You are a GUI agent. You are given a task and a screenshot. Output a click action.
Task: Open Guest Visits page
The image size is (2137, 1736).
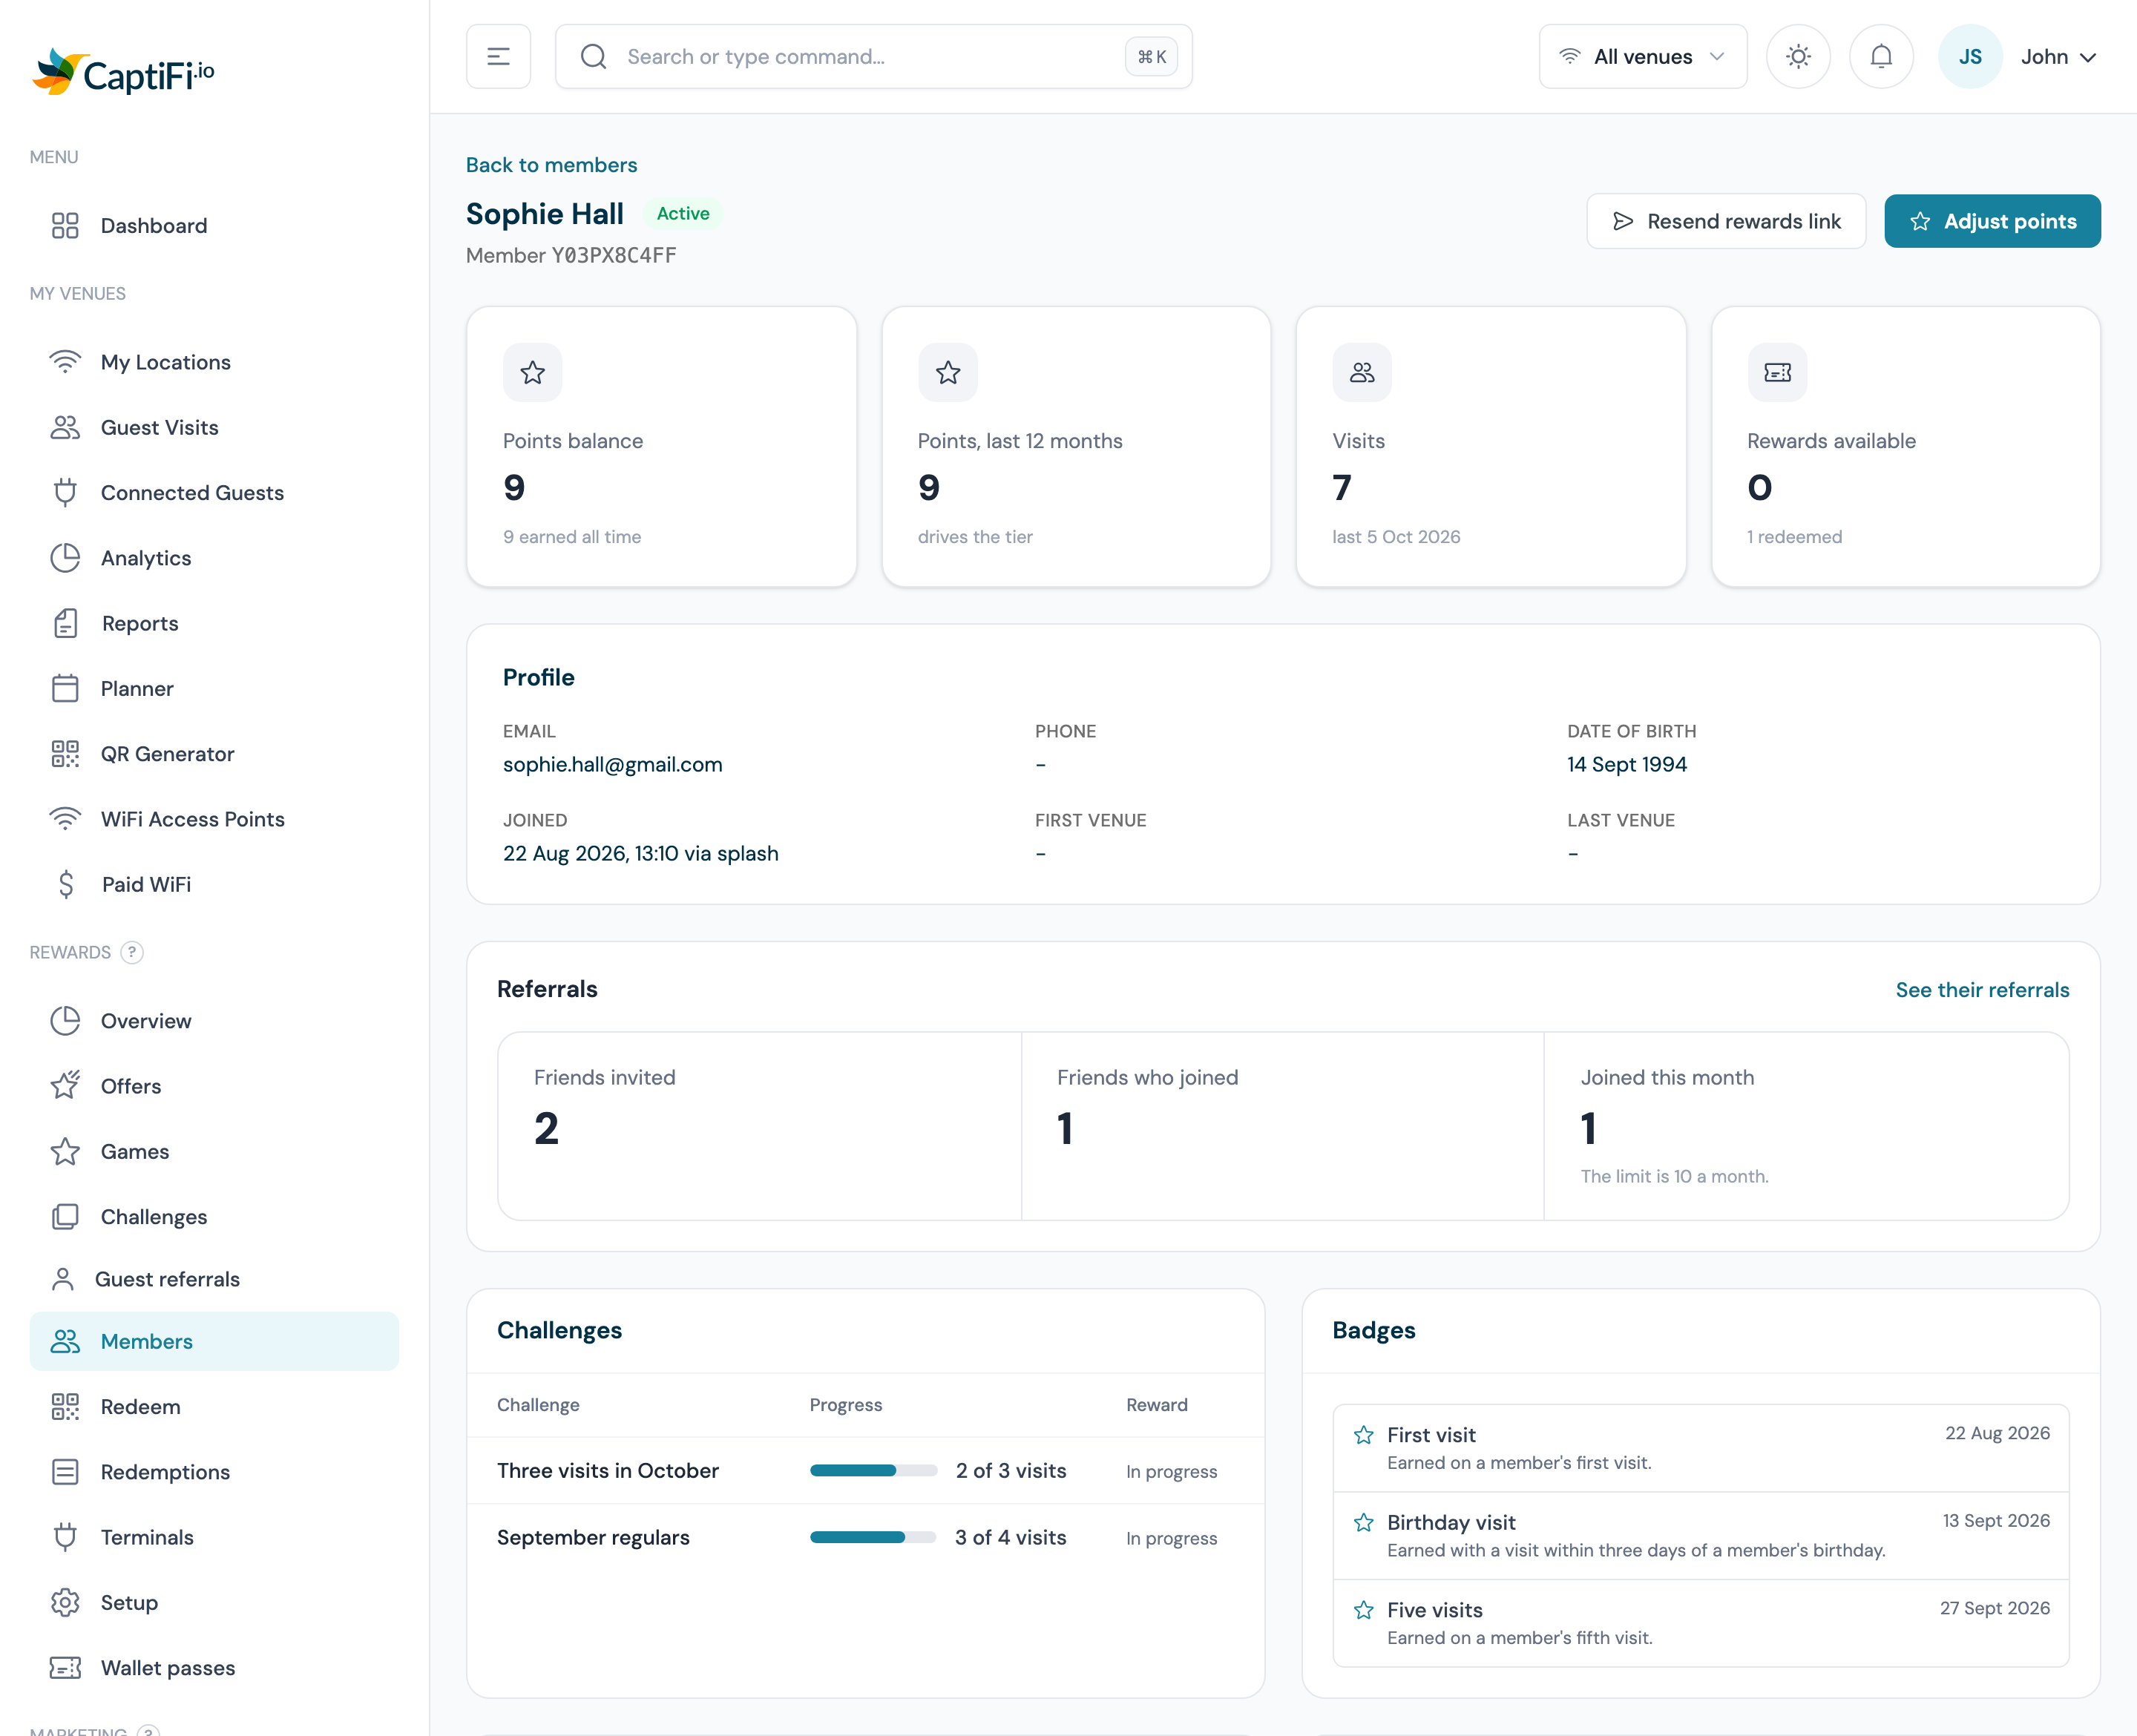click(214, 428)
